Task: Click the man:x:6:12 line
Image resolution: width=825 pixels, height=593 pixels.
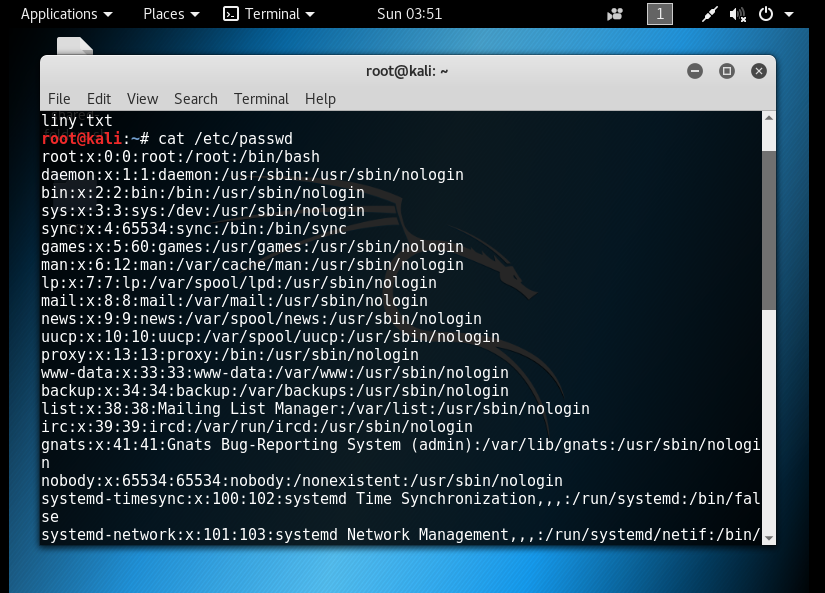Action: click(253, 265)
